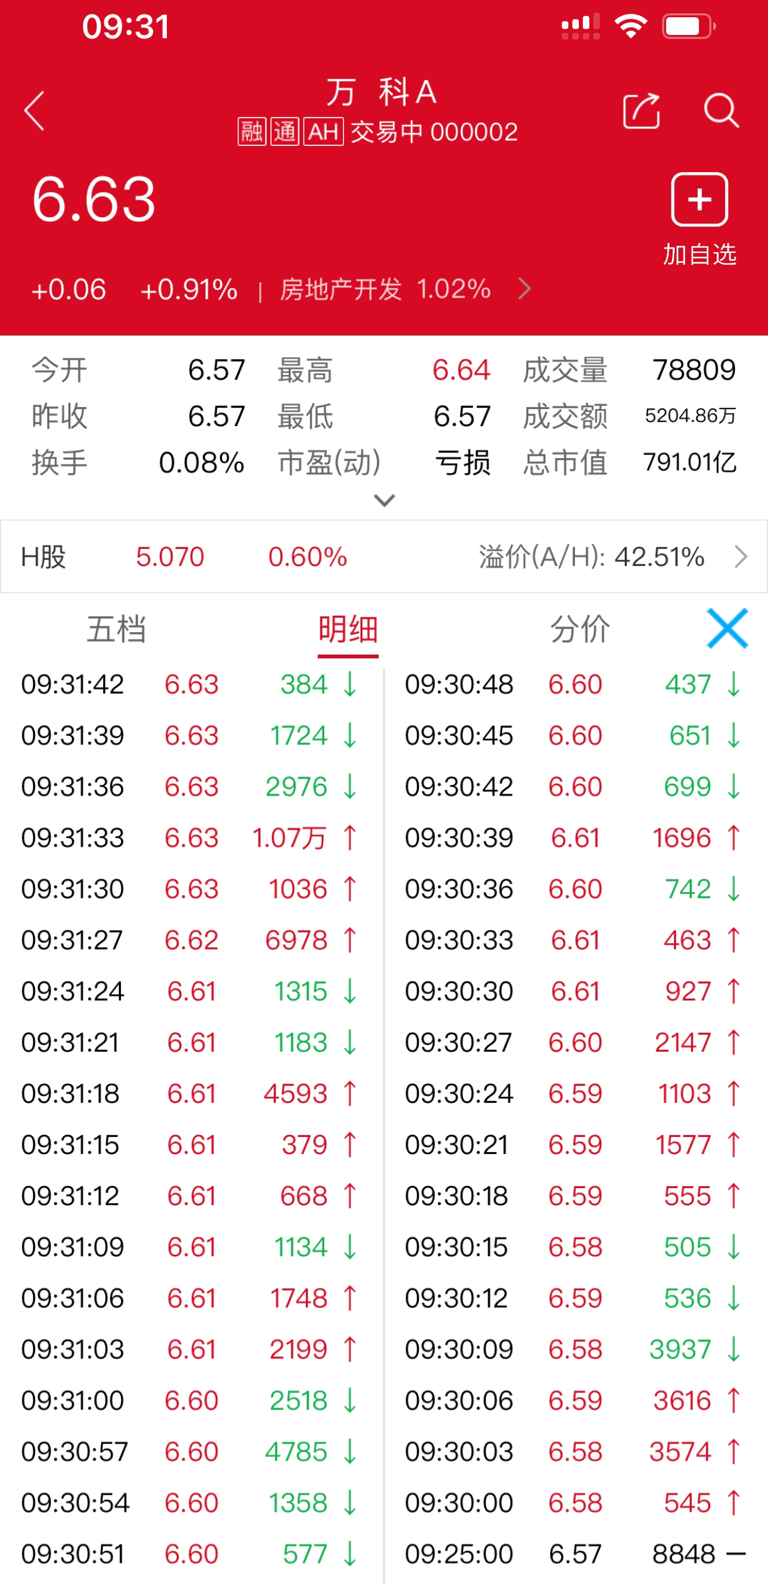Image resolution: width=768 pixels, height=1584 pixels.
Task: Tap the +0.91% change value
Action: [189, 290]
